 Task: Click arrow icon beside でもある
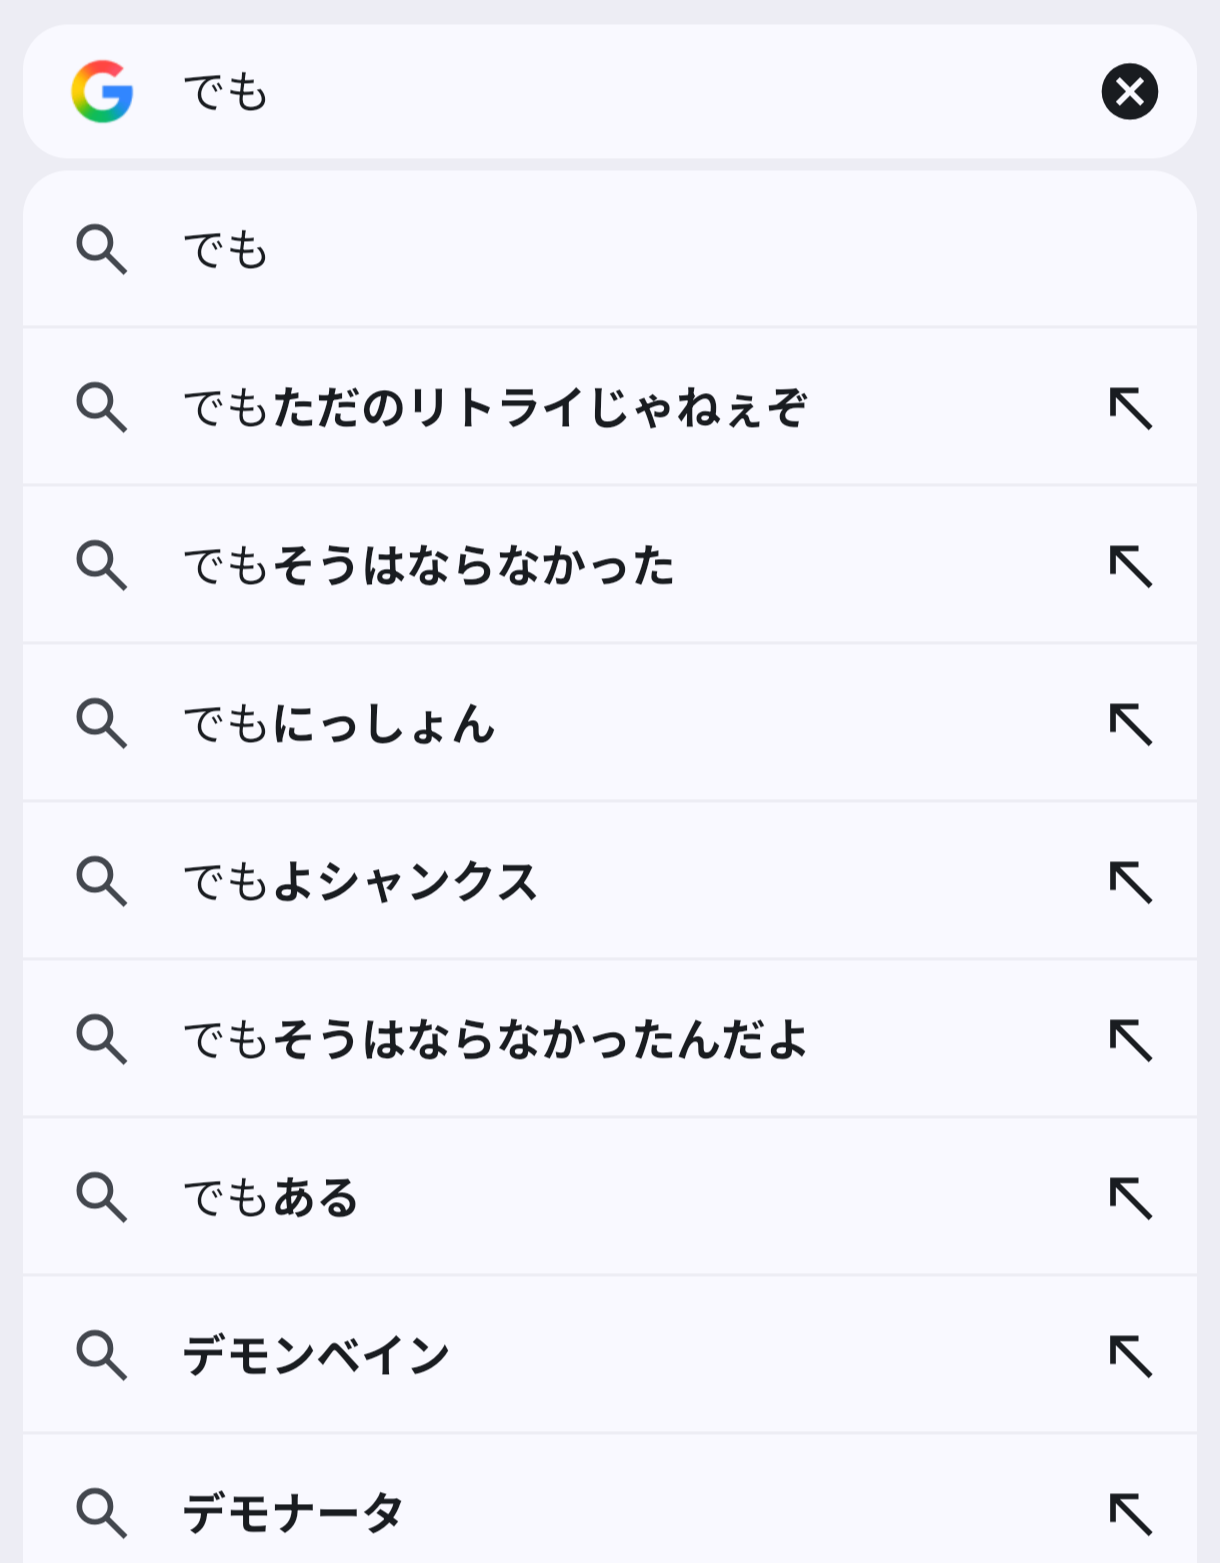(x=1131, y=1198)
